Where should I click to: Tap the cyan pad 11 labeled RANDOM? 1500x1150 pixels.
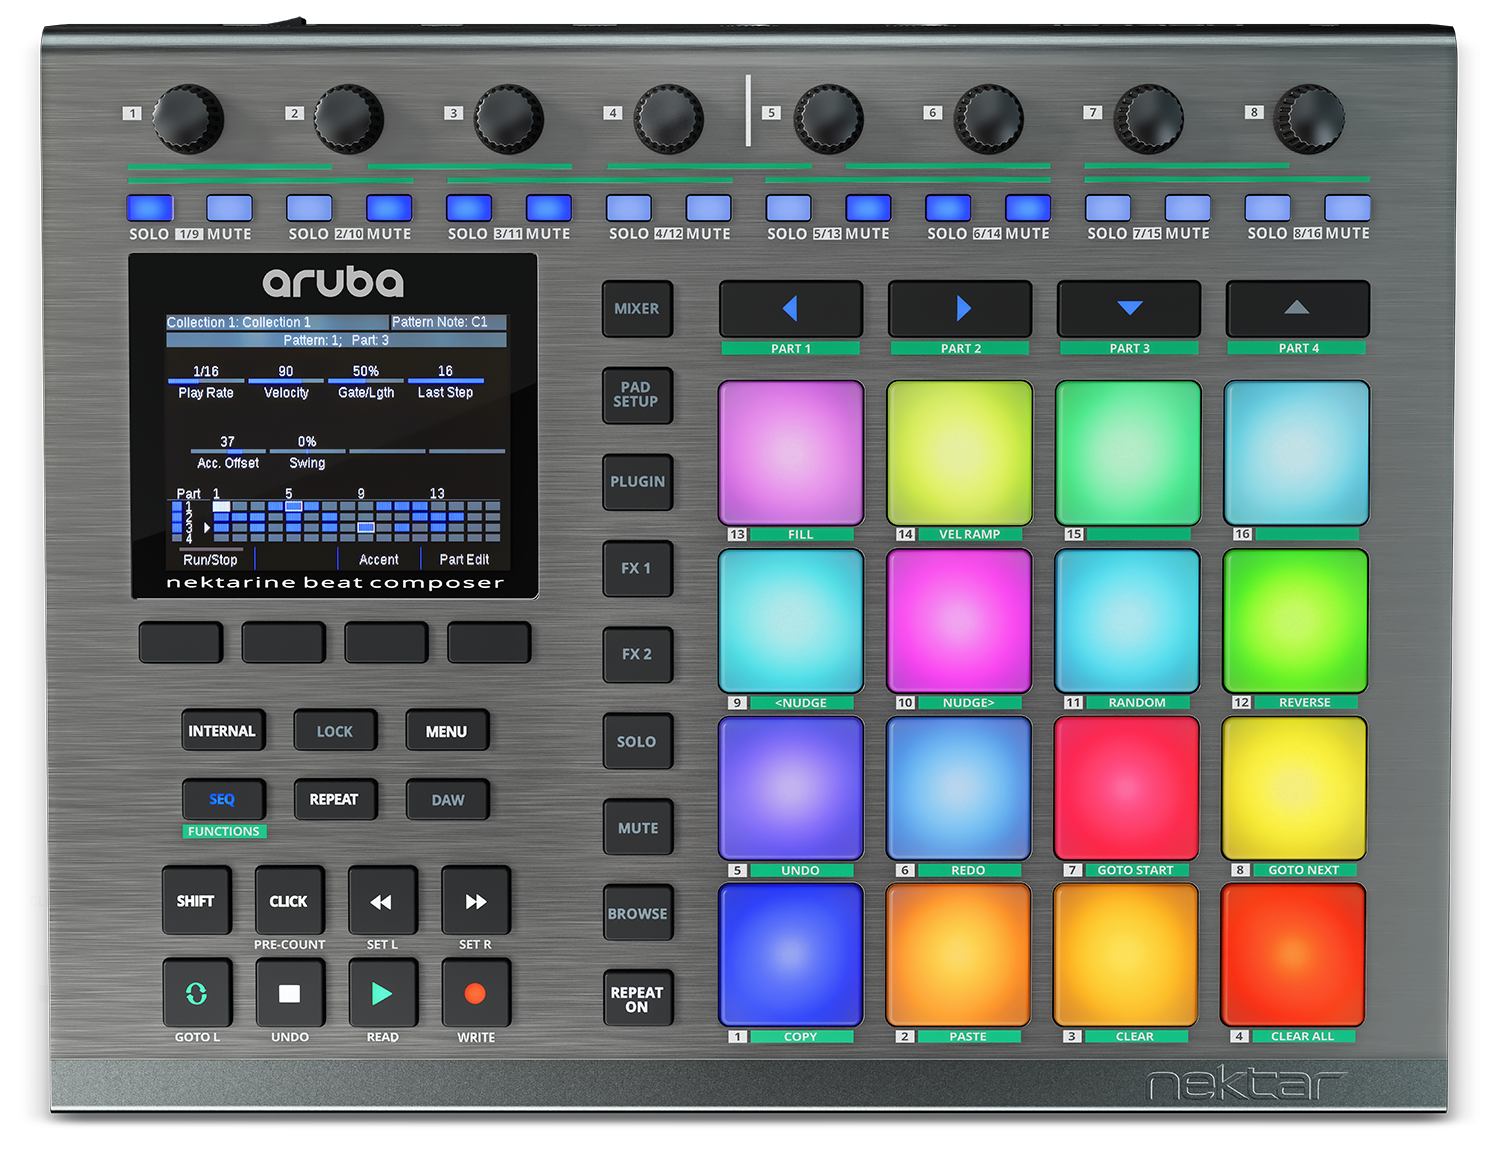pos(1127,621)
